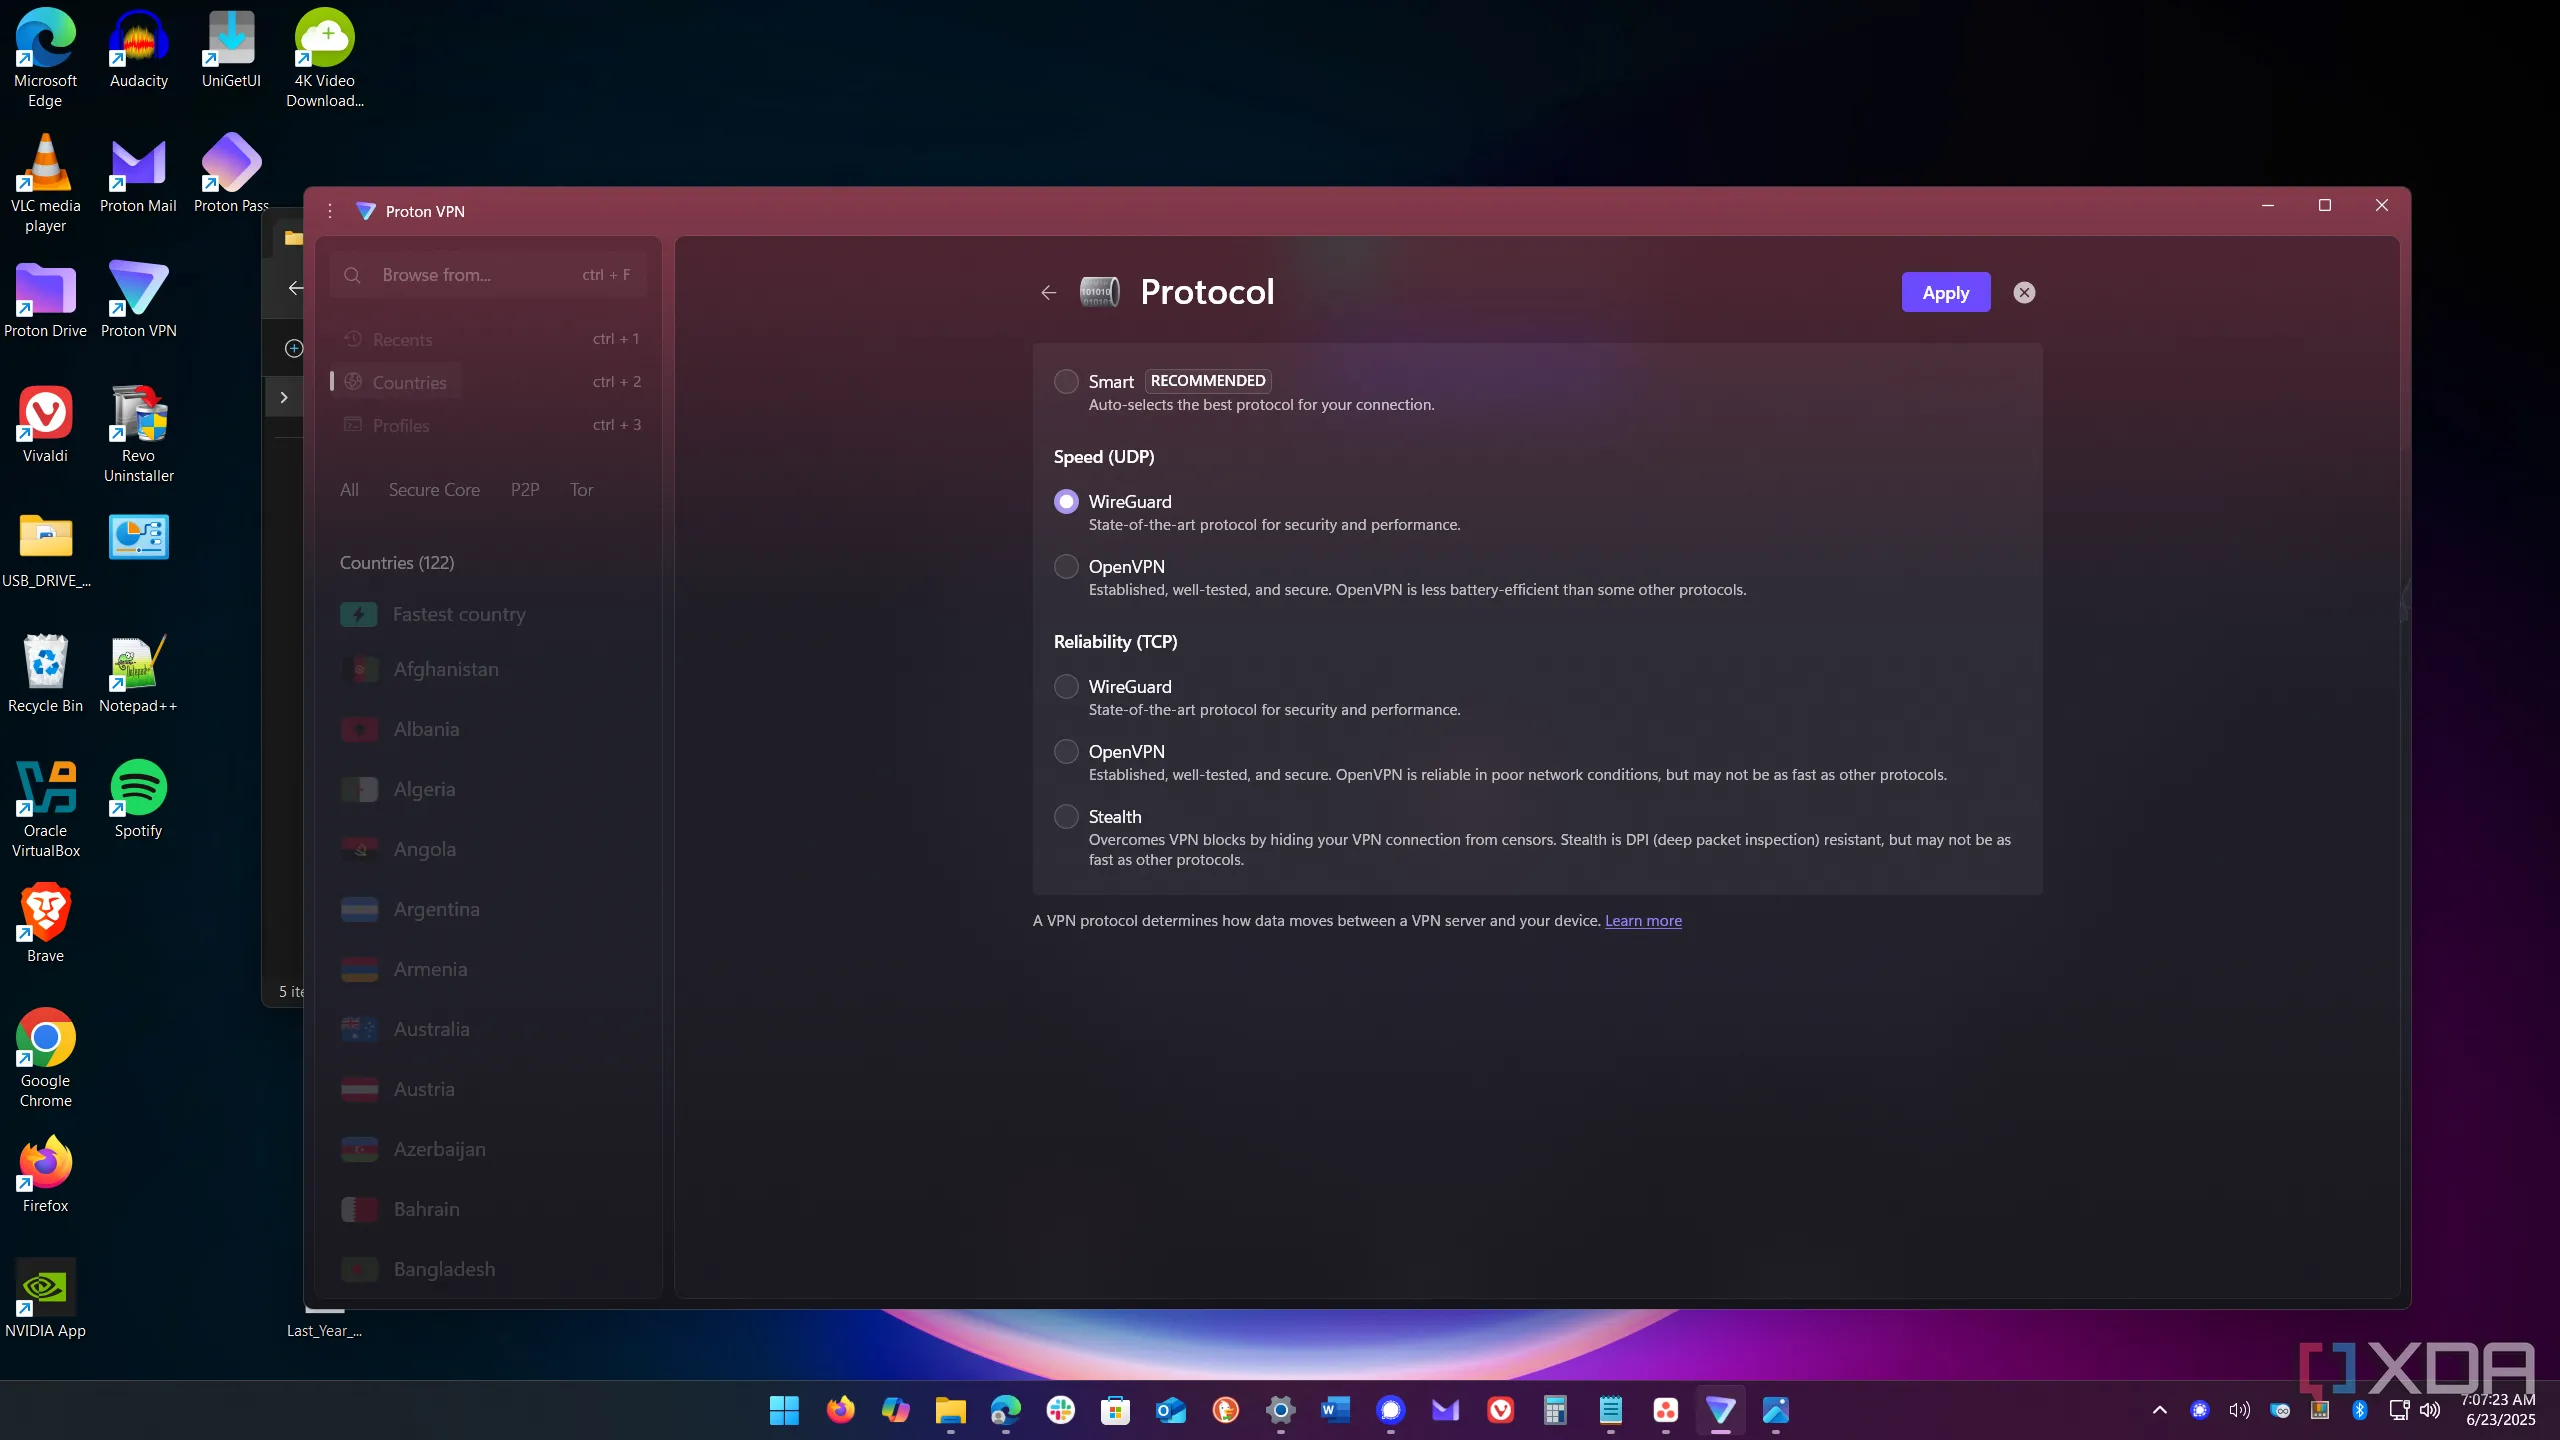Image resolution: width=2560 pixels, height=1440 pixels.
Task: Switch to the Secure Core tab
Action: point(434,490)
